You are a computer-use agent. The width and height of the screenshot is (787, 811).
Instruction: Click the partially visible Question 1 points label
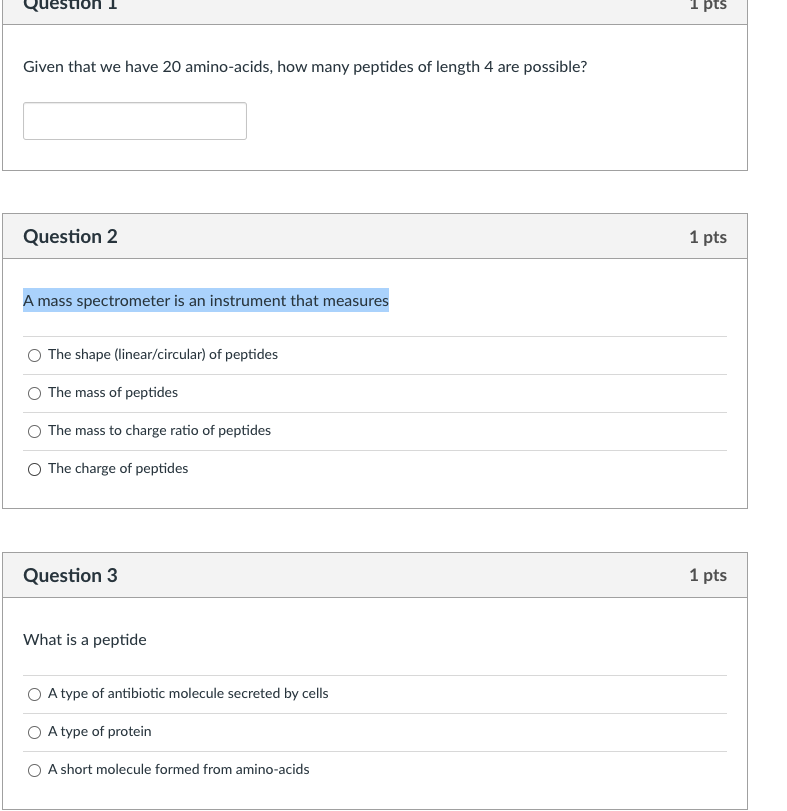coord(707,5)
